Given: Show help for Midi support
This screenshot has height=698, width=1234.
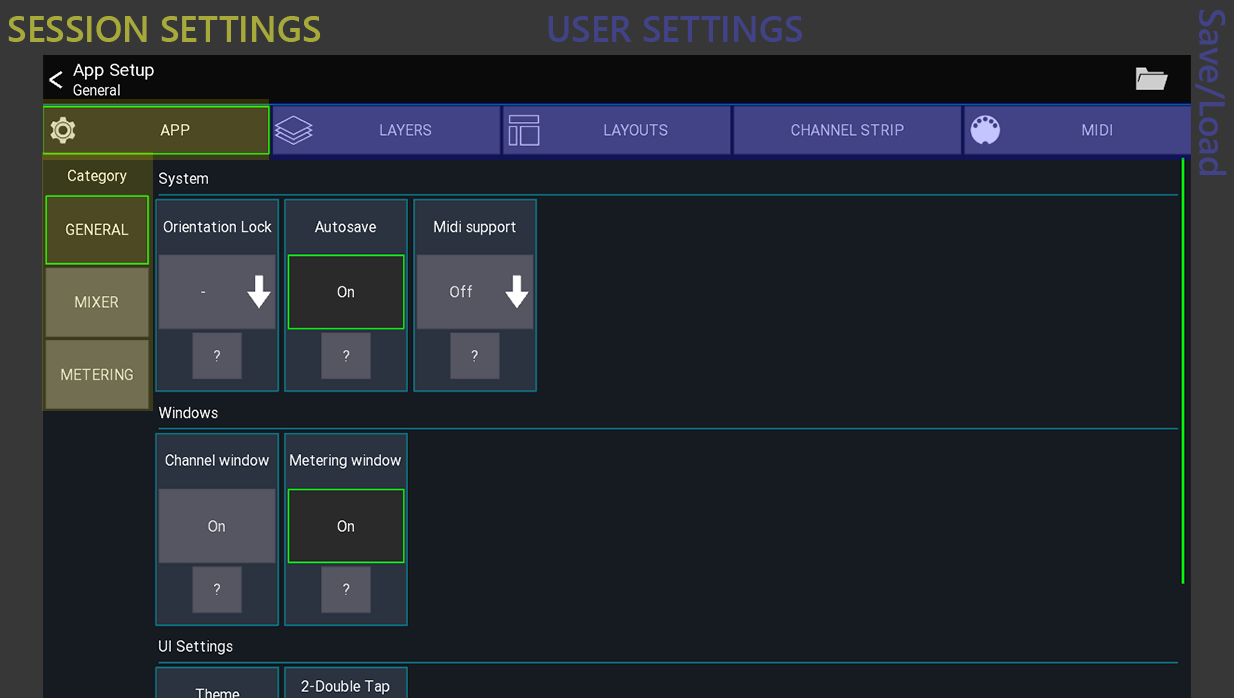Looking at the screenshot, I should tap(475, 356).
